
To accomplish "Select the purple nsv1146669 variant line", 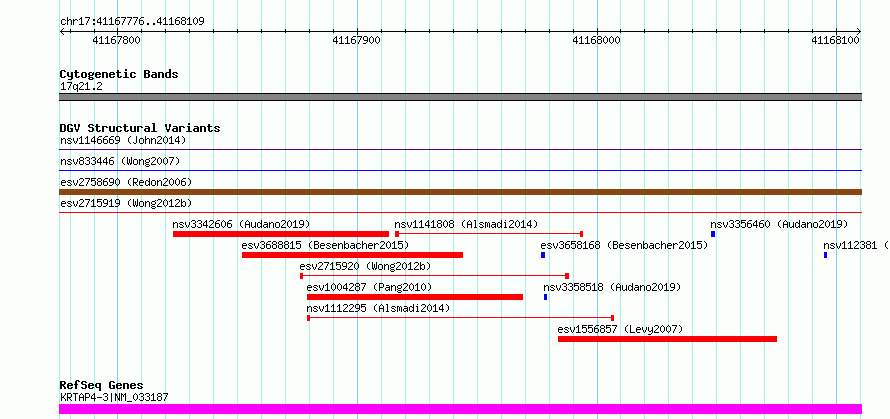I will pos(460,150).
